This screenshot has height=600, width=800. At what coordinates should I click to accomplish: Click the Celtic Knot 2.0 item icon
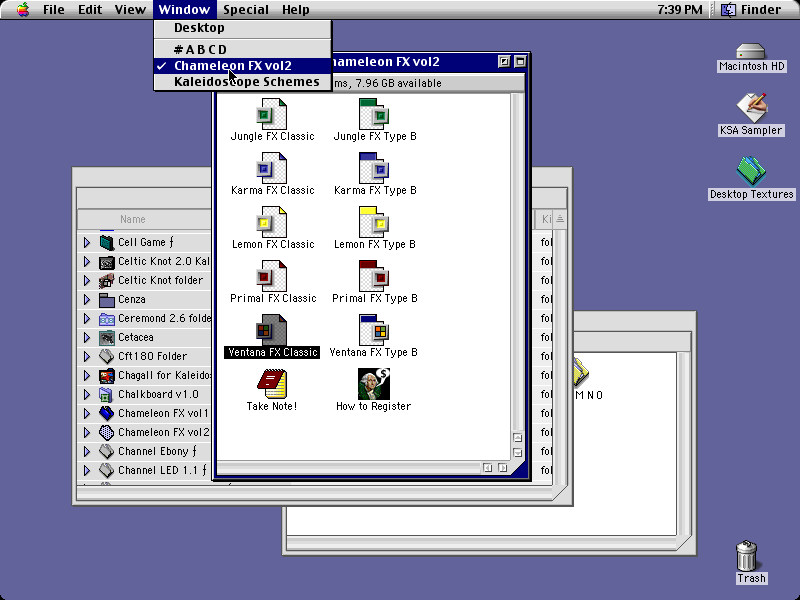(x=107, y=262)
